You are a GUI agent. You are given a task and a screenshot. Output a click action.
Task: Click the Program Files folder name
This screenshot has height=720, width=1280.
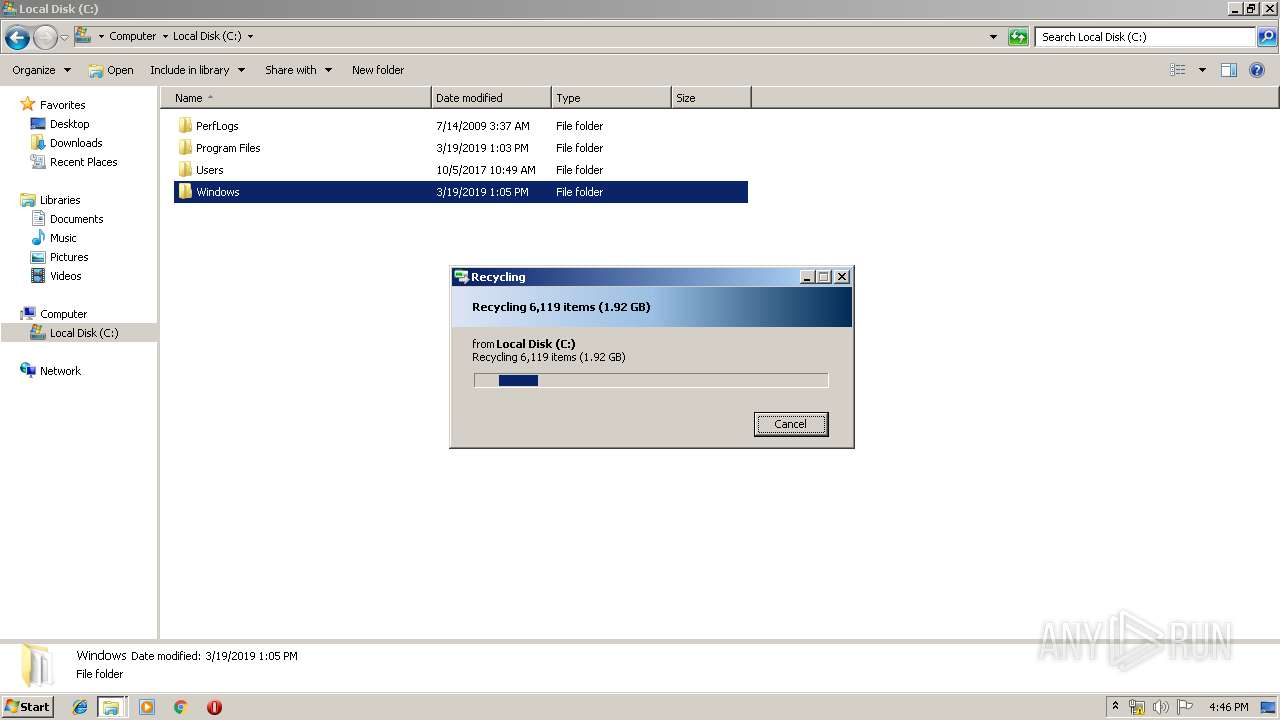tap(228, 148)
